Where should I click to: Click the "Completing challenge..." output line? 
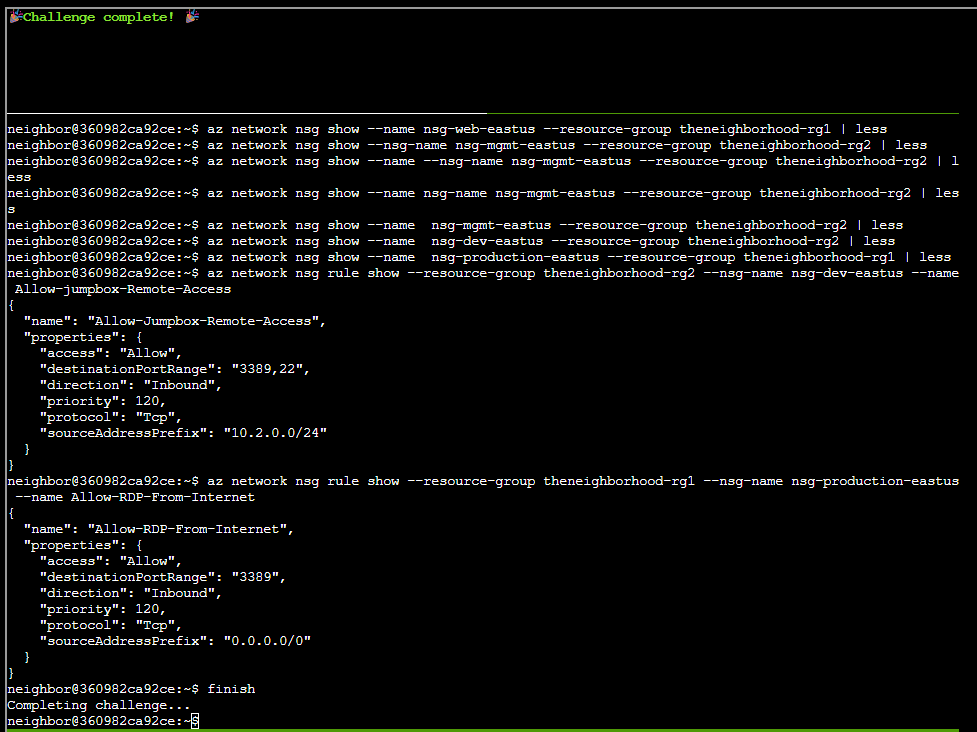coord(98,705)
